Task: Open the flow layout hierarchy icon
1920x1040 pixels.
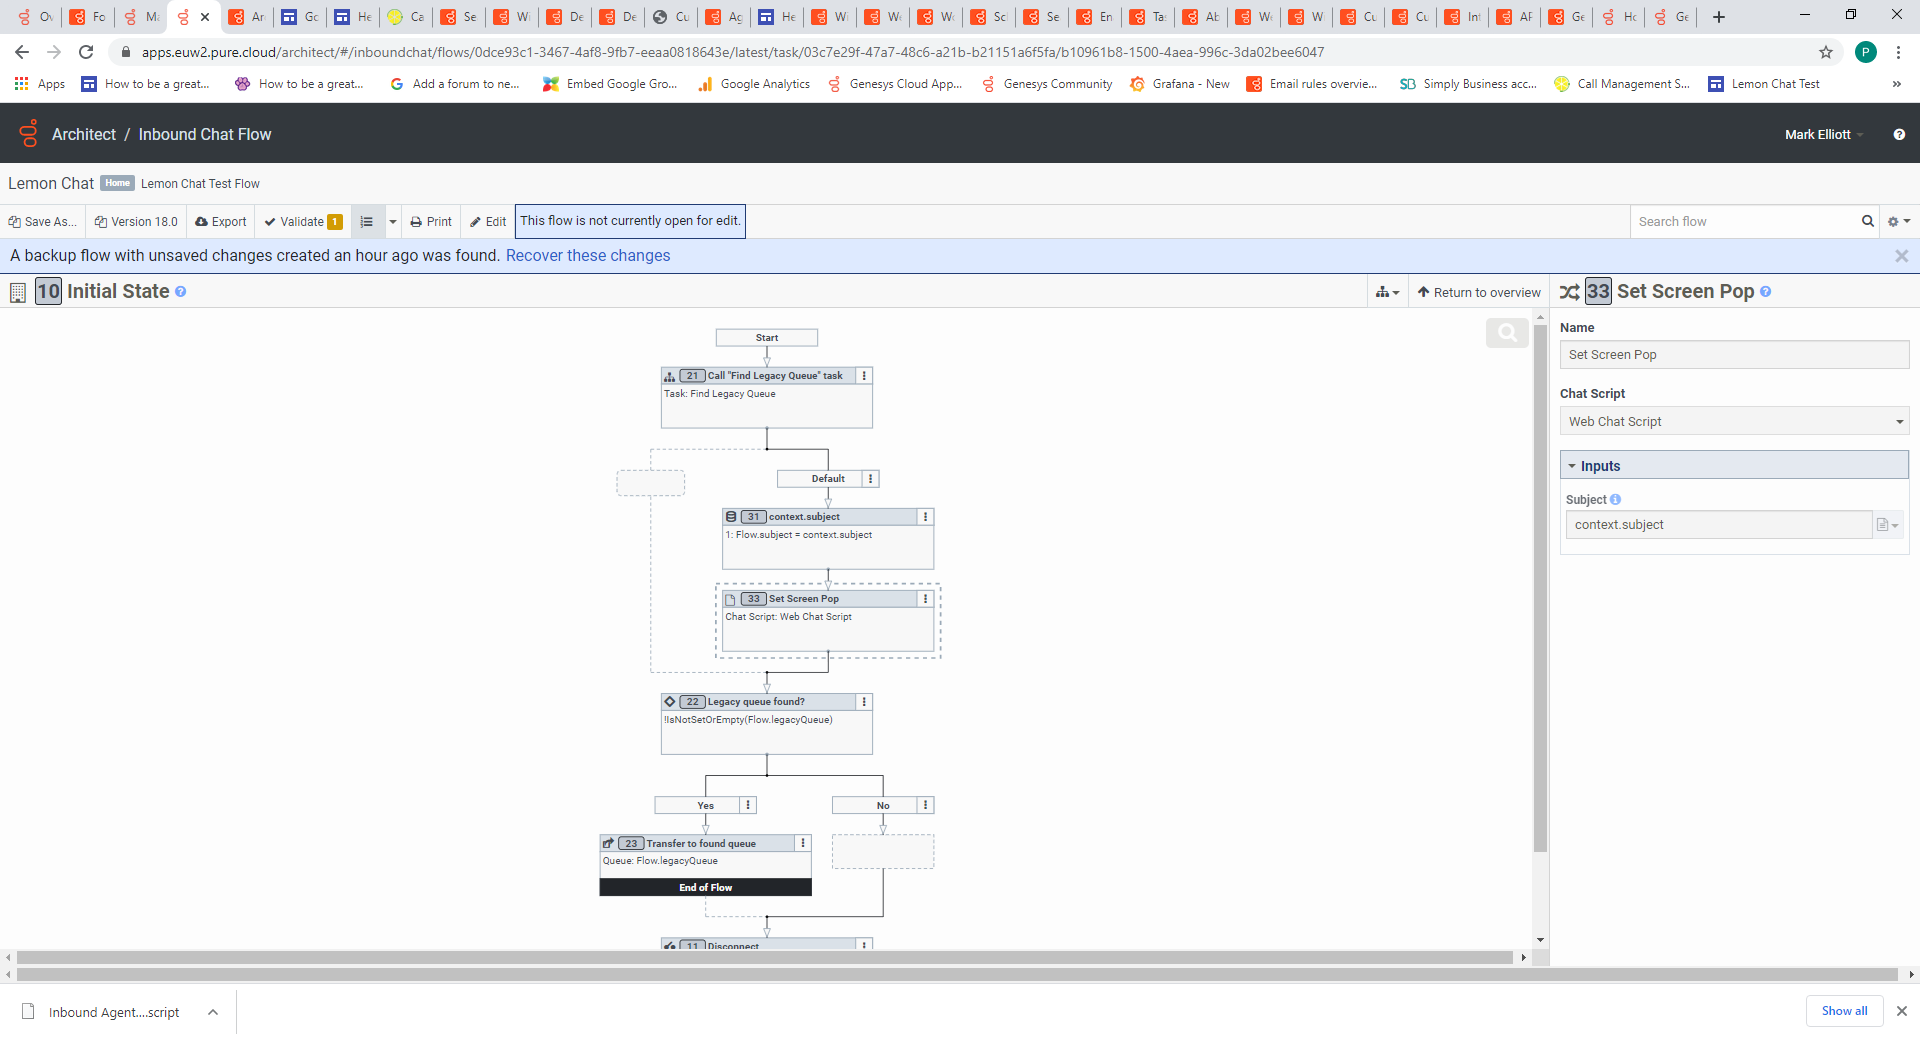Action: [1387, 292]
